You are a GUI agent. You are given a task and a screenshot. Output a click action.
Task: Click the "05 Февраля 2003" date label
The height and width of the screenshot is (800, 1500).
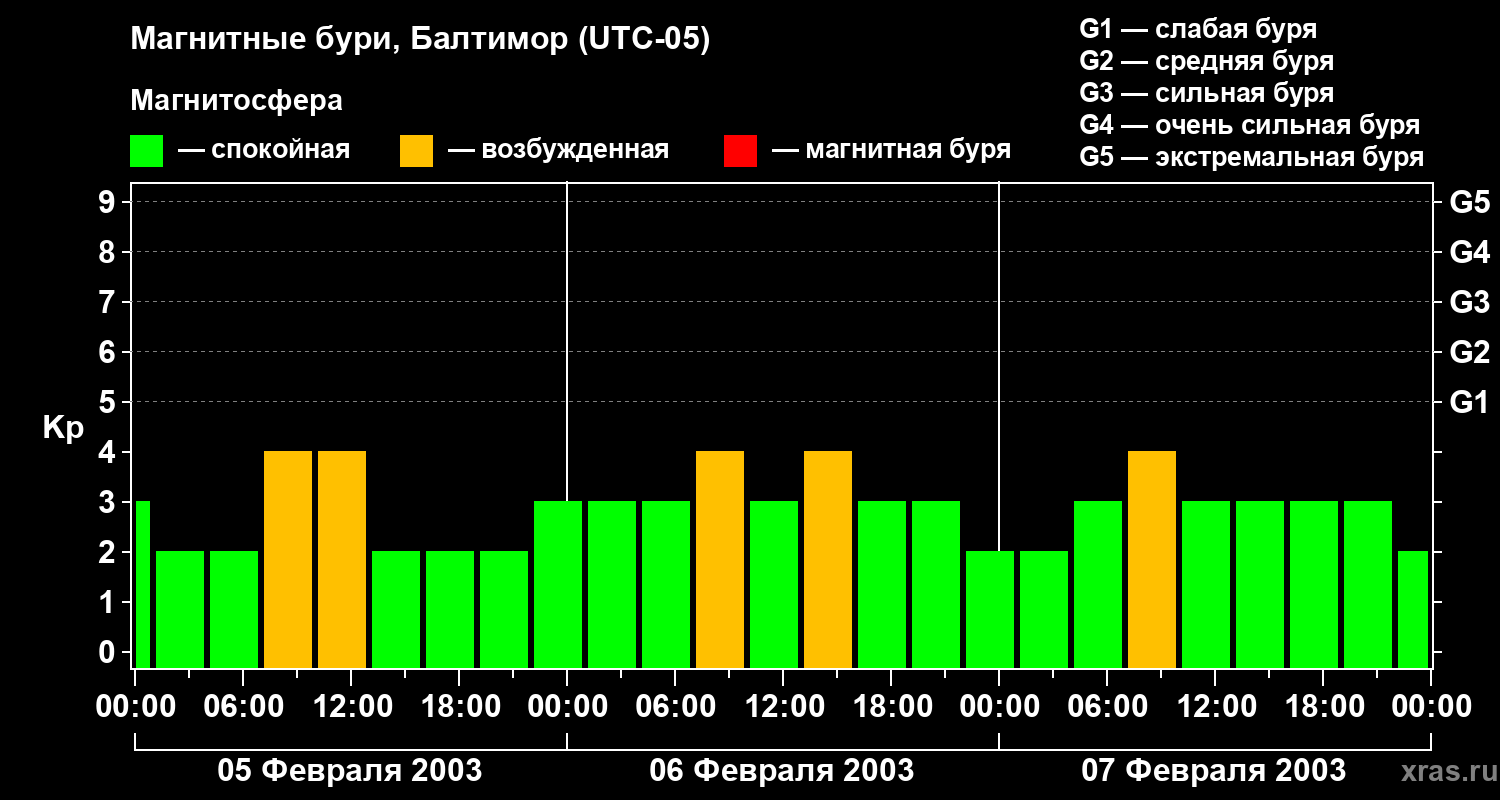click(350, 771)
